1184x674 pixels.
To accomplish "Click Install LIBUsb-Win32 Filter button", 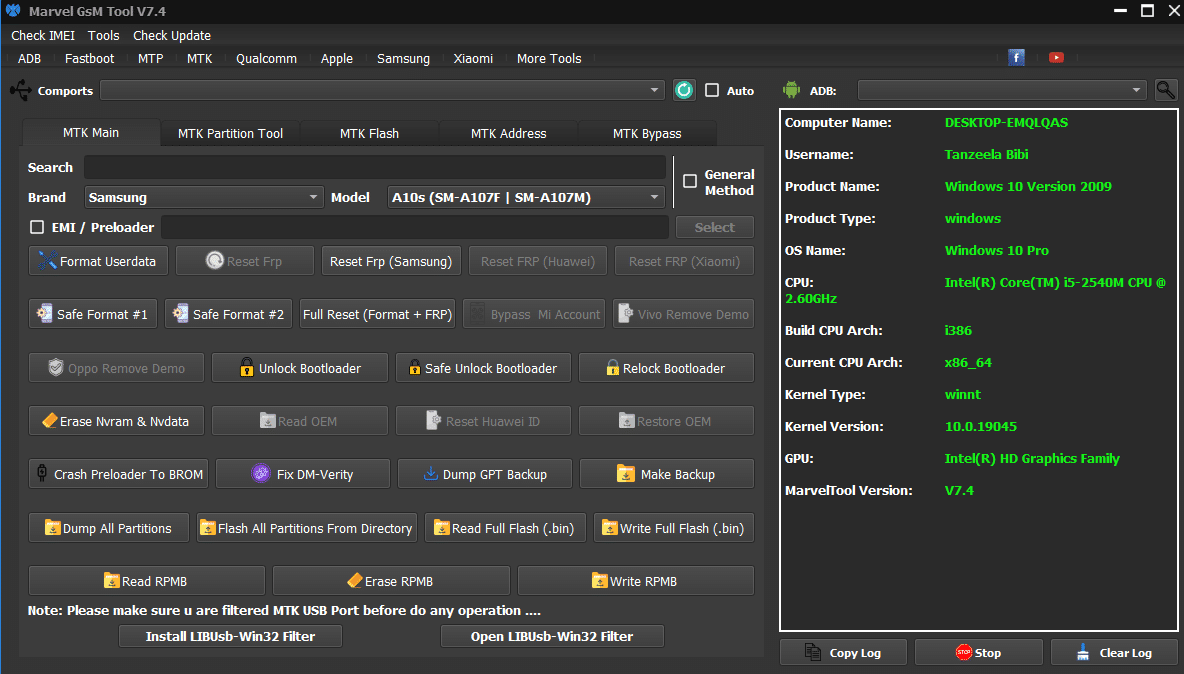I will [230, 636].
